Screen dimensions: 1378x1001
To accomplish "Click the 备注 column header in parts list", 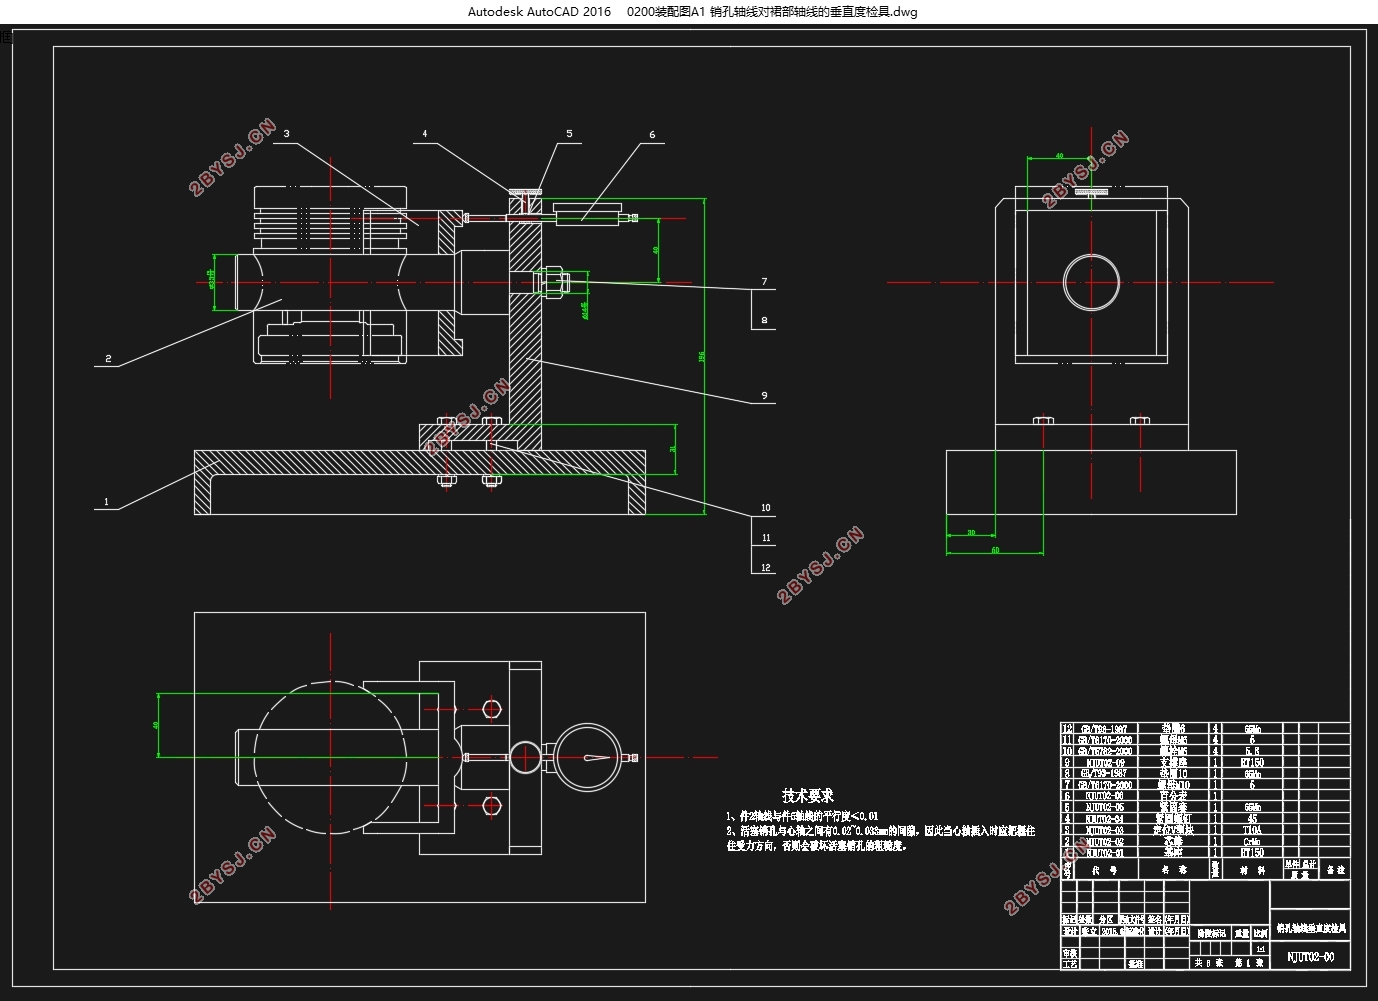I will coord(1336,870).
